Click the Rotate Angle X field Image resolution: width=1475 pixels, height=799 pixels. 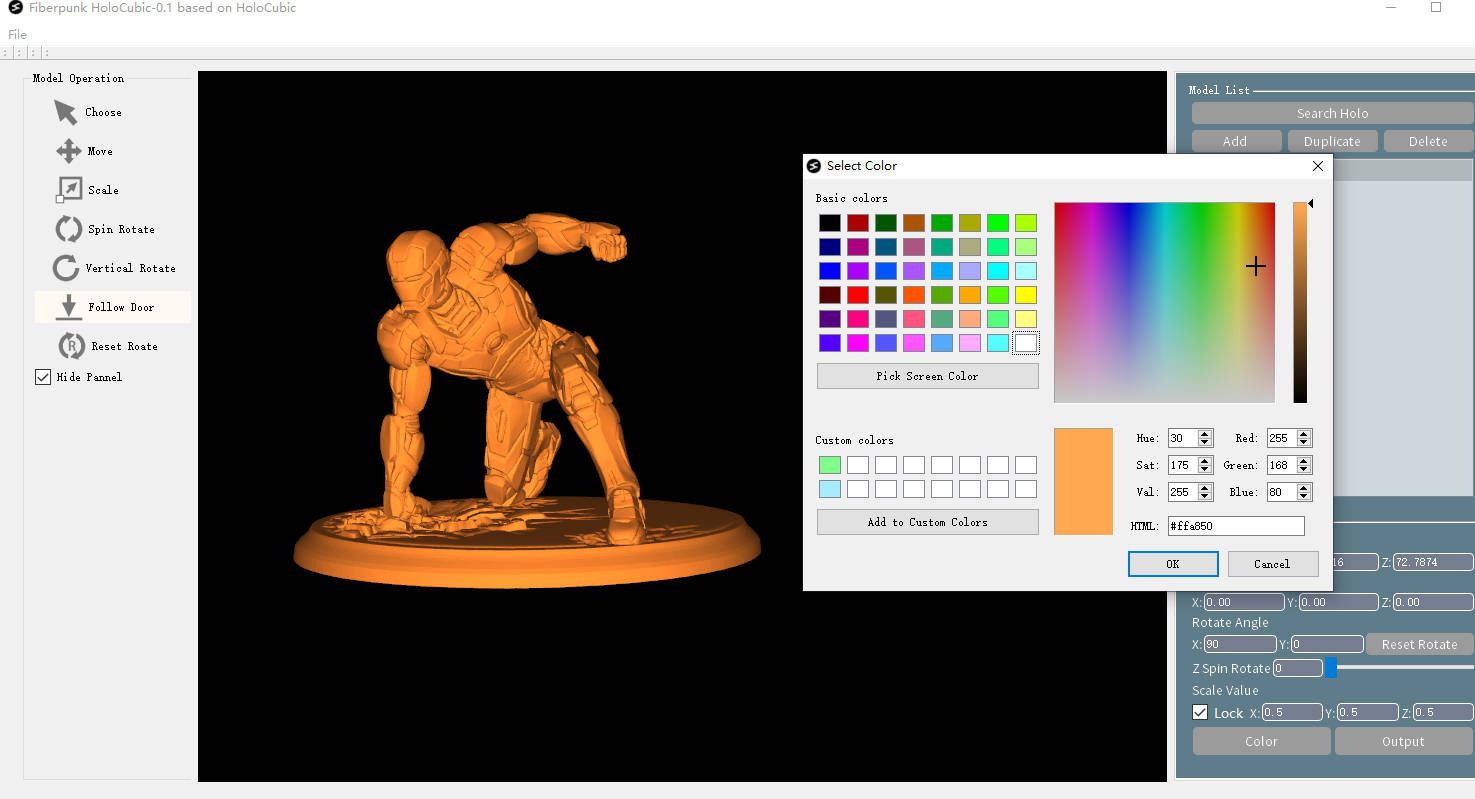click(x=1240, y=644)
